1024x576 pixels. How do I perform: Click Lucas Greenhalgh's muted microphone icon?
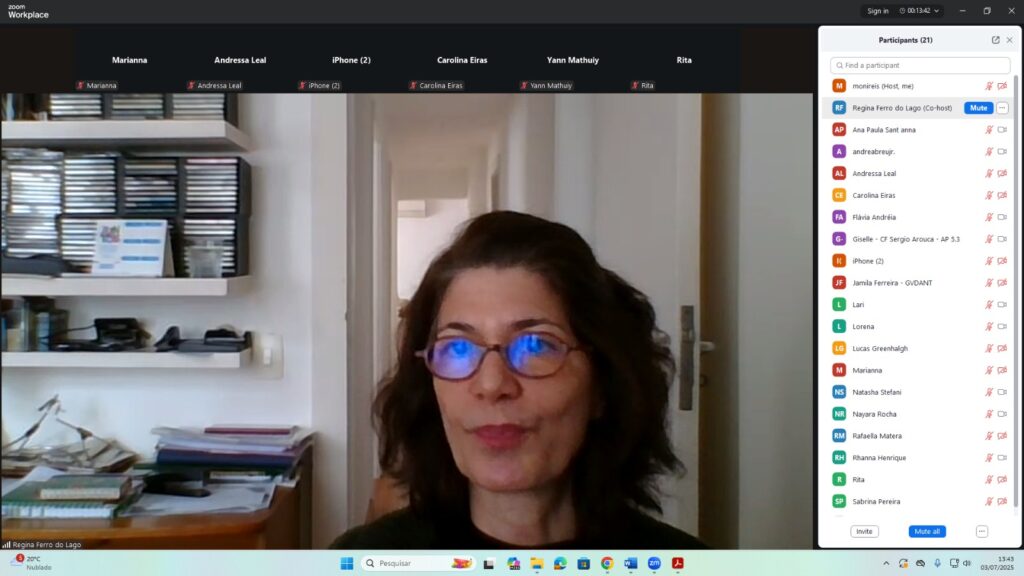(x=989, y=349)
